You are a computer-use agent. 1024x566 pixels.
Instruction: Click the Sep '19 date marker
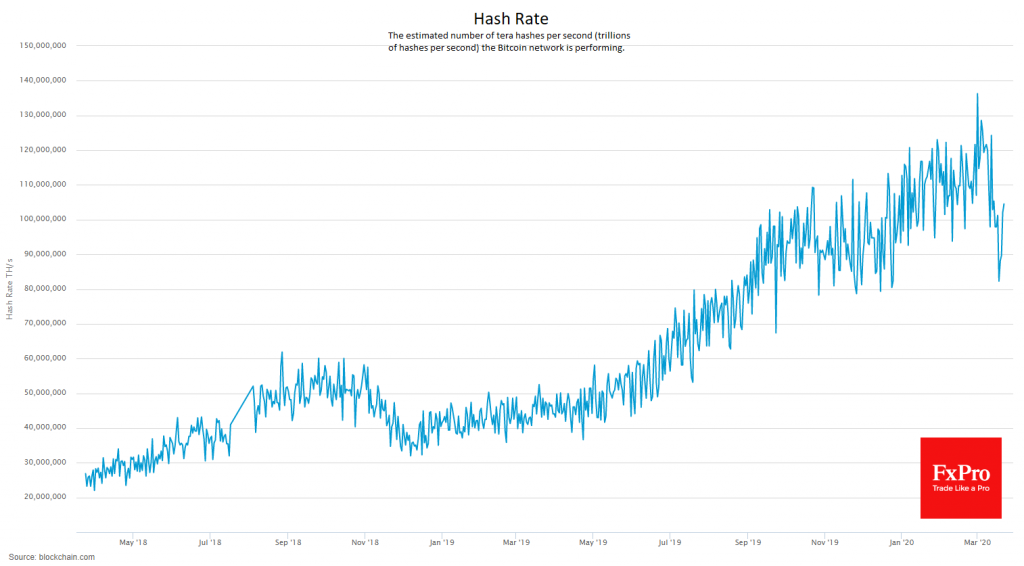[748, 543]
